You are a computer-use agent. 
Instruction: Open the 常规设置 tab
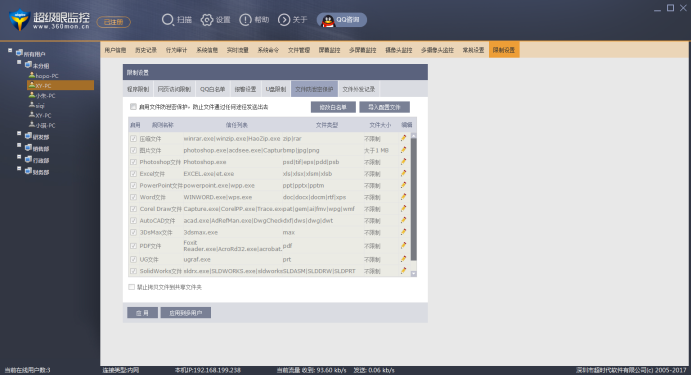tap(473, 50)
